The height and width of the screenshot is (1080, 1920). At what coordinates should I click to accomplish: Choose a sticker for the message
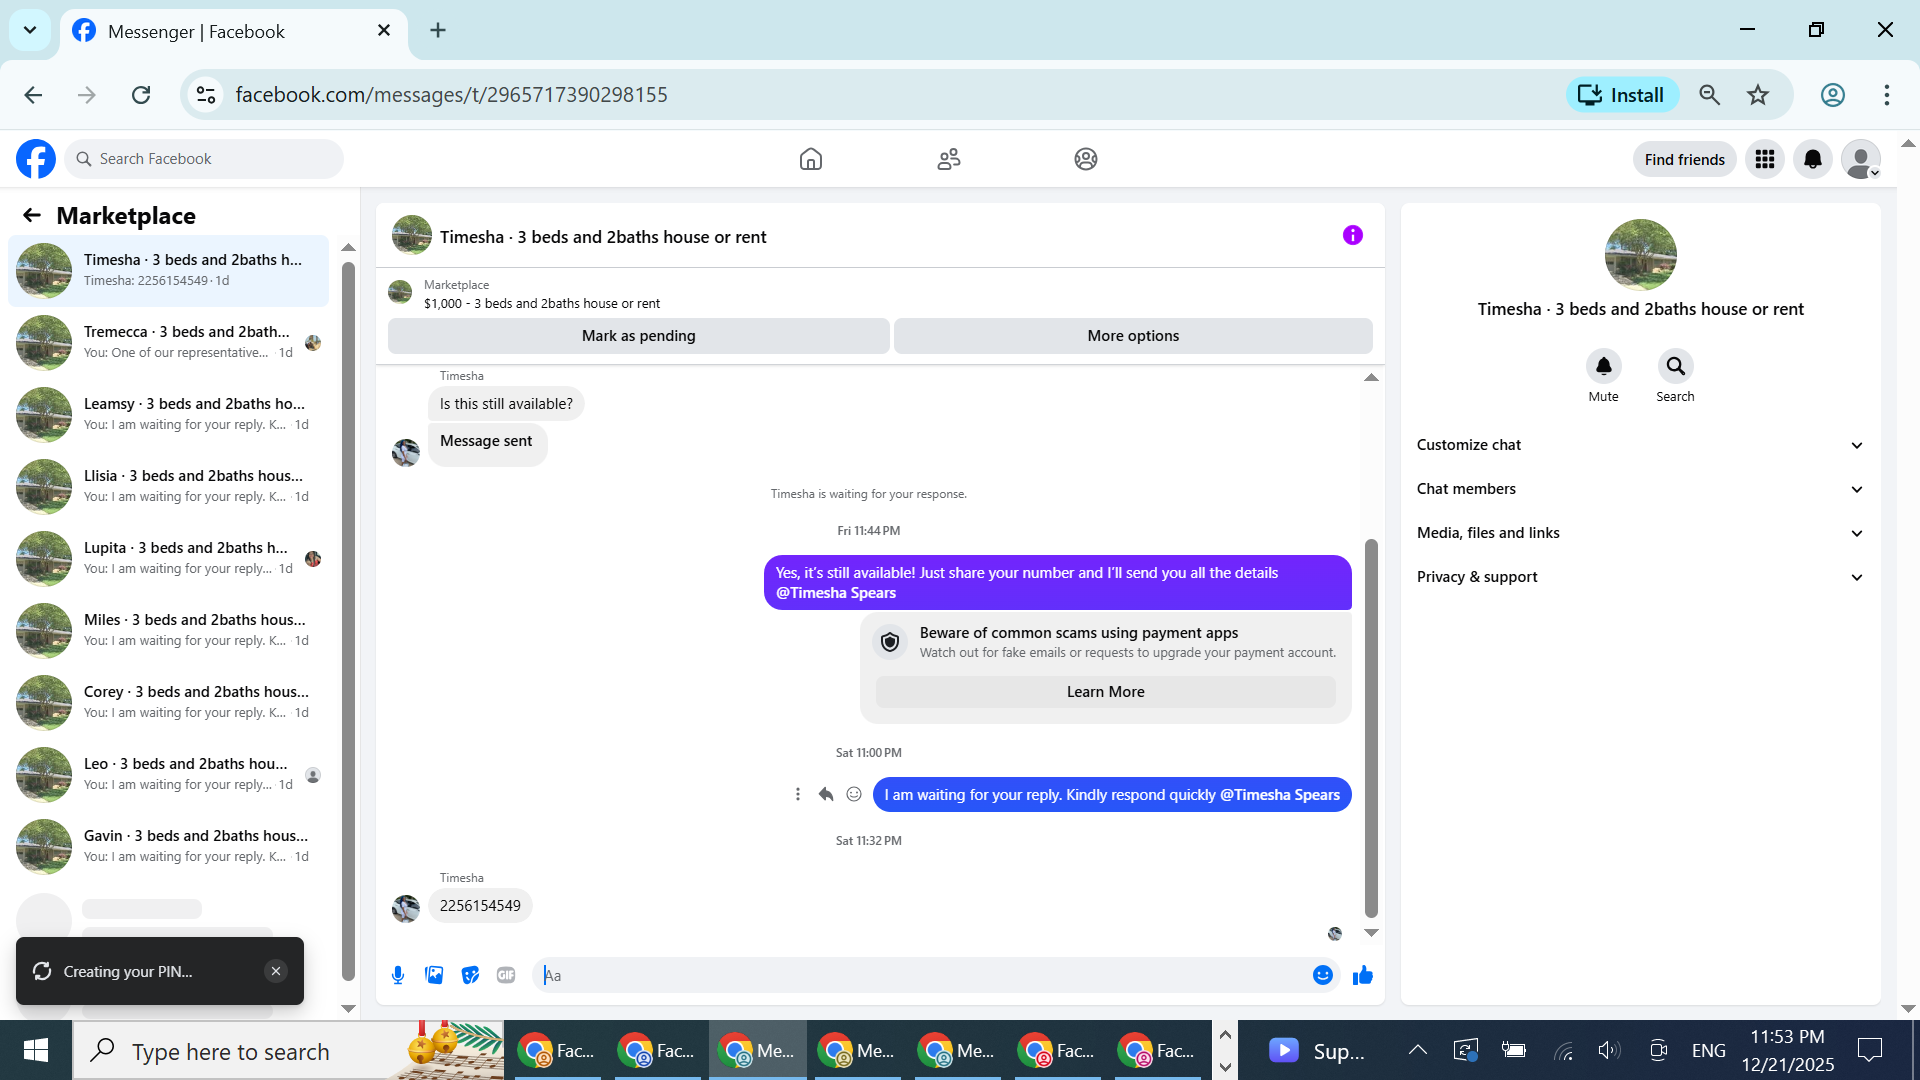[470, 975]
